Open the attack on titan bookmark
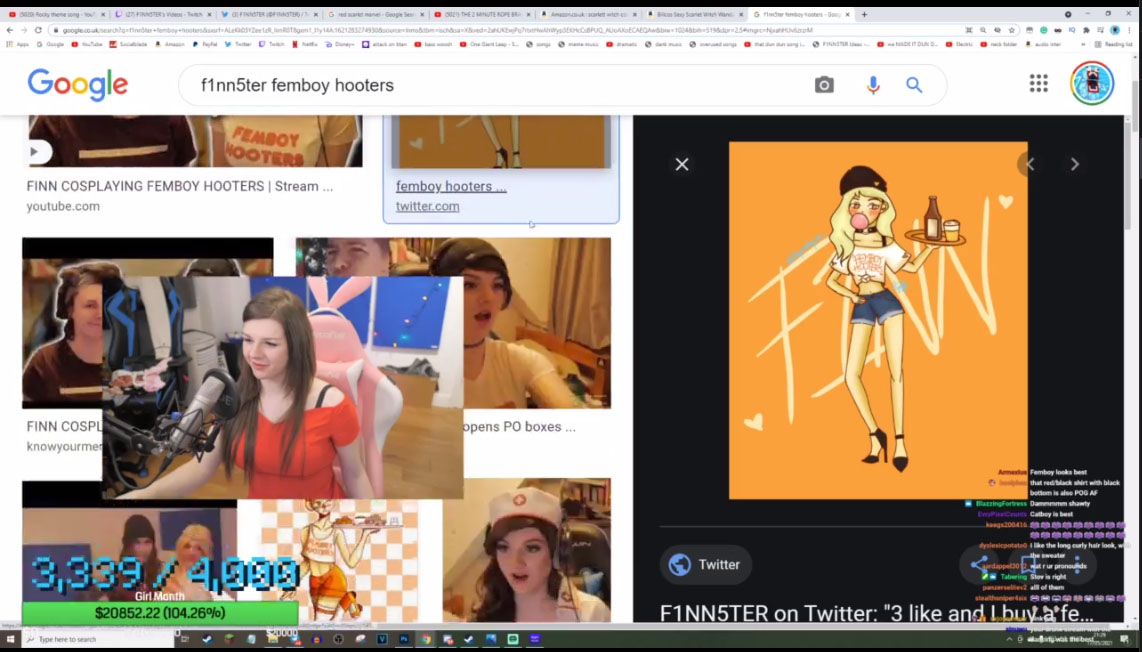Screen dimensions: 1142x652 [x=385, y=44]
